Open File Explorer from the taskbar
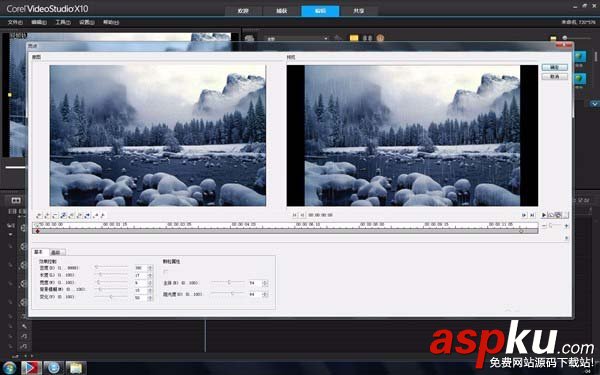This screenshot has height=375, width=600. pos(76,368)
